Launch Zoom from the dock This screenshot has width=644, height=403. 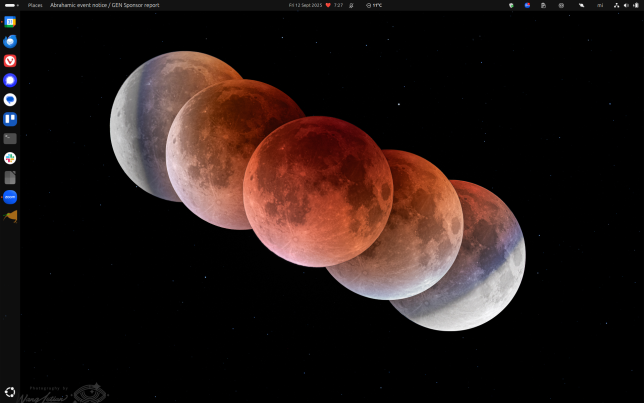pyautogui.click(x=10, y=197)
